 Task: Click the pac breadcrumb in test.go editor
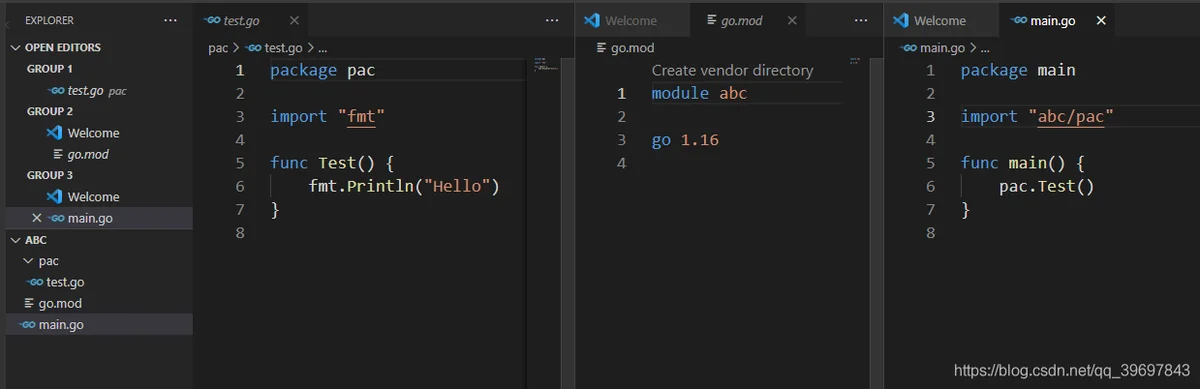218,47
